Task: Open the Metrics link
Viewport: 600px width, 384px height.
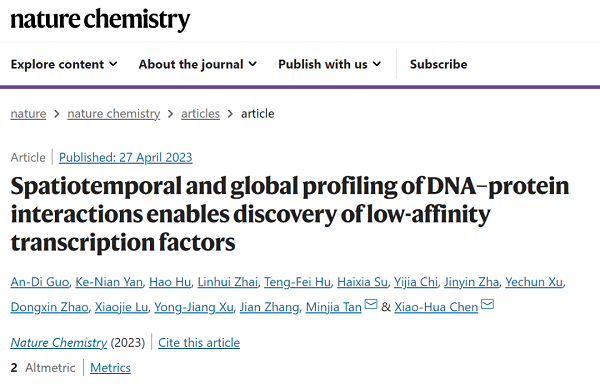Action: pos(110,368)
